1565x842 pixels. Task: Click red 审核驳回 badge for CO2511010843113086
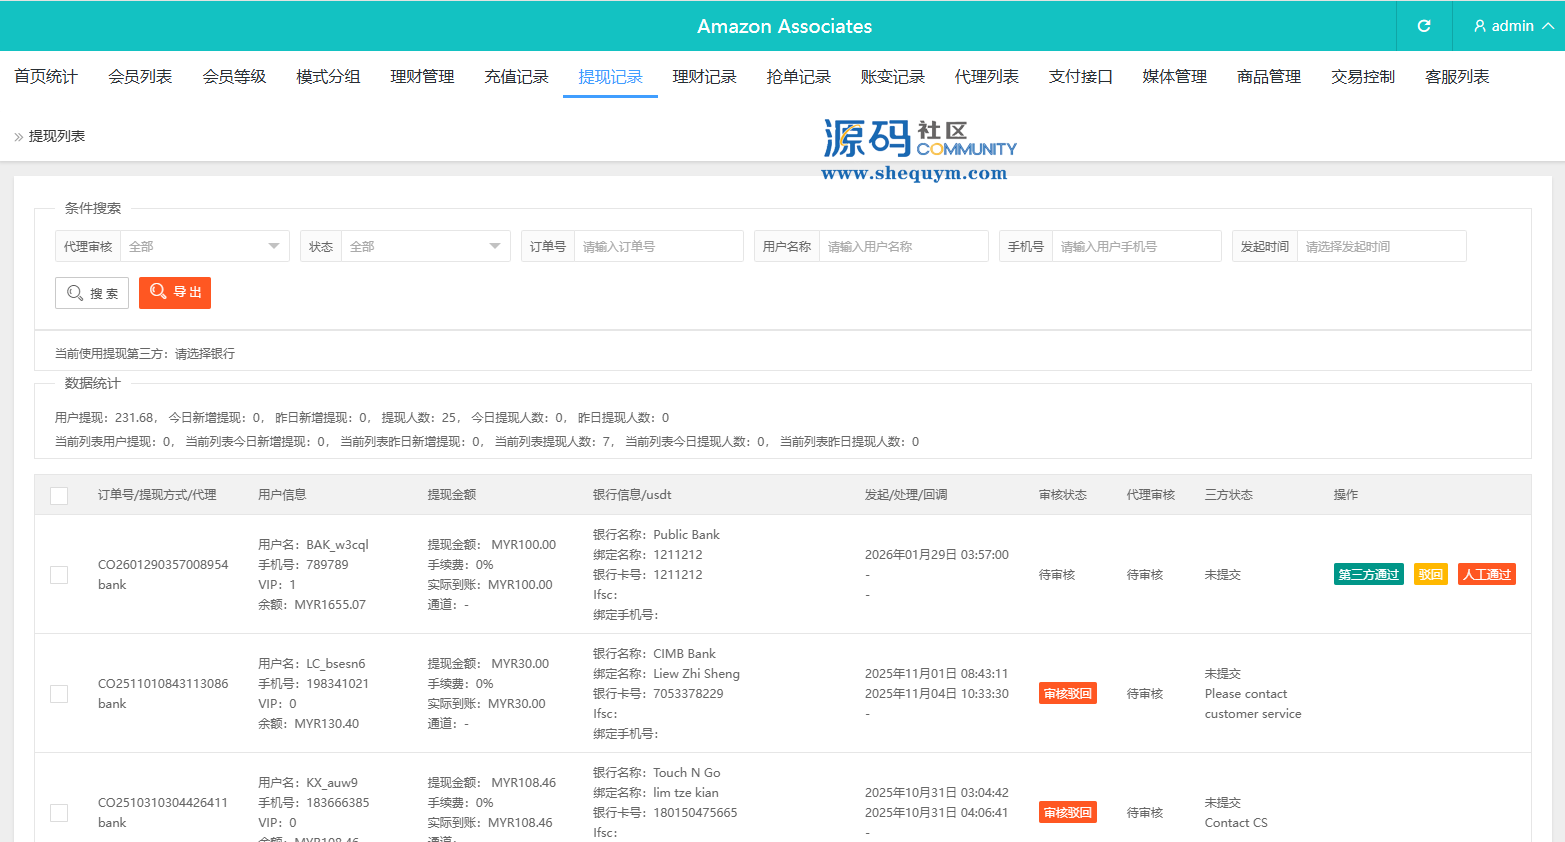pyautogui.click(x=1067, y=693)
